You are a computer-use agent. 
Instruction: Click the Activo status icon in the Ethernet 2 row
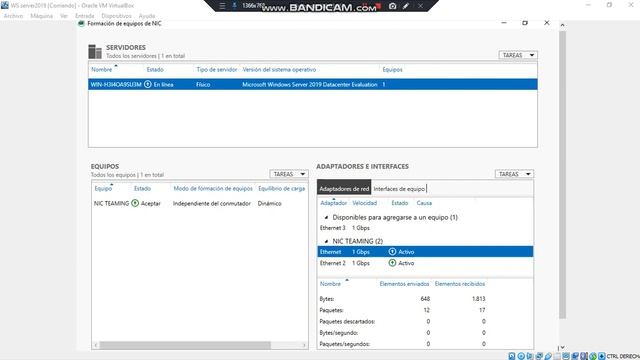click(392, 263)
